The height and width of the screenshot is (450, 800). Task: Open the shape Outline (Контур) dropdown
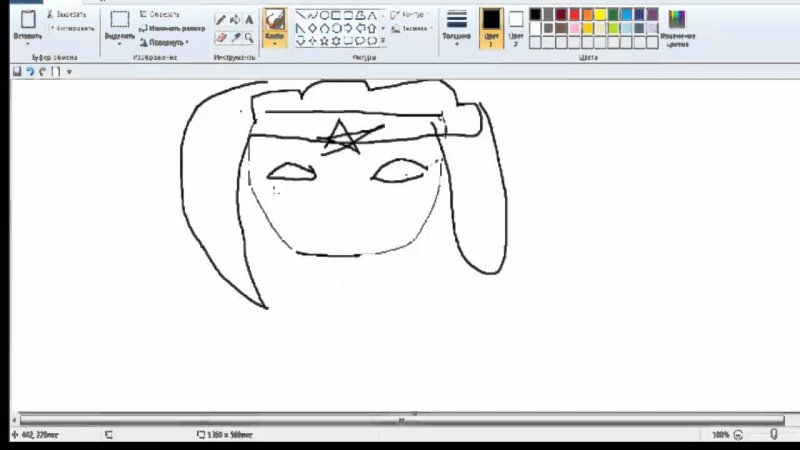410,15
